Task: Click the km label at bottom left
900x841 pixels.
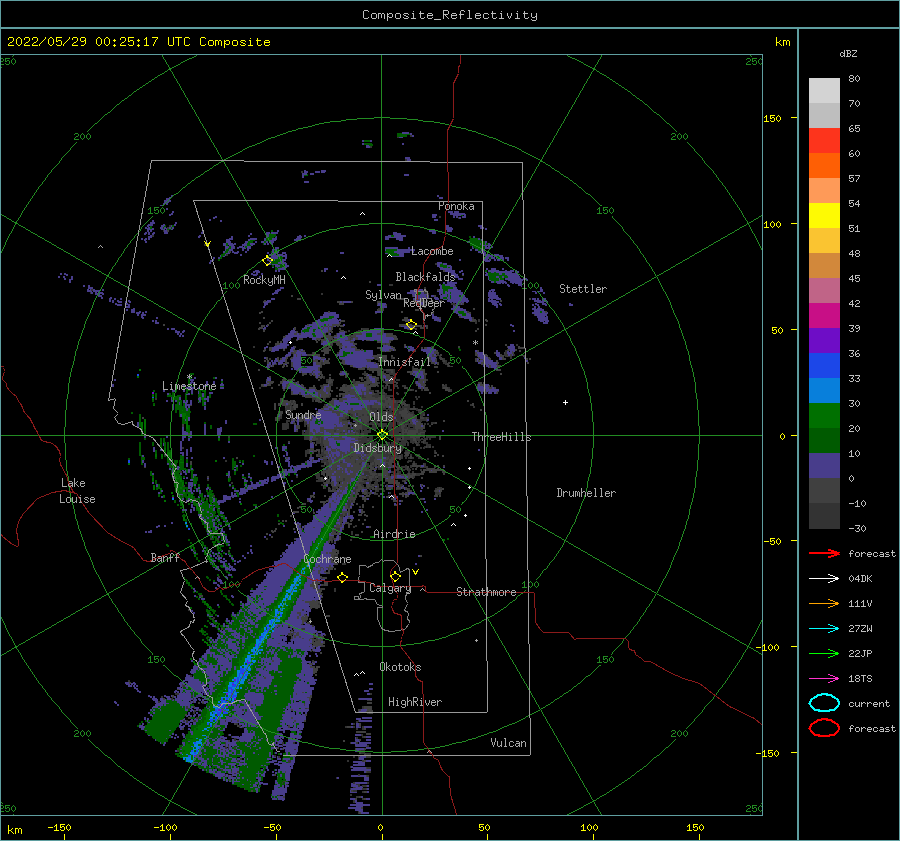Action: click(15, 830)
